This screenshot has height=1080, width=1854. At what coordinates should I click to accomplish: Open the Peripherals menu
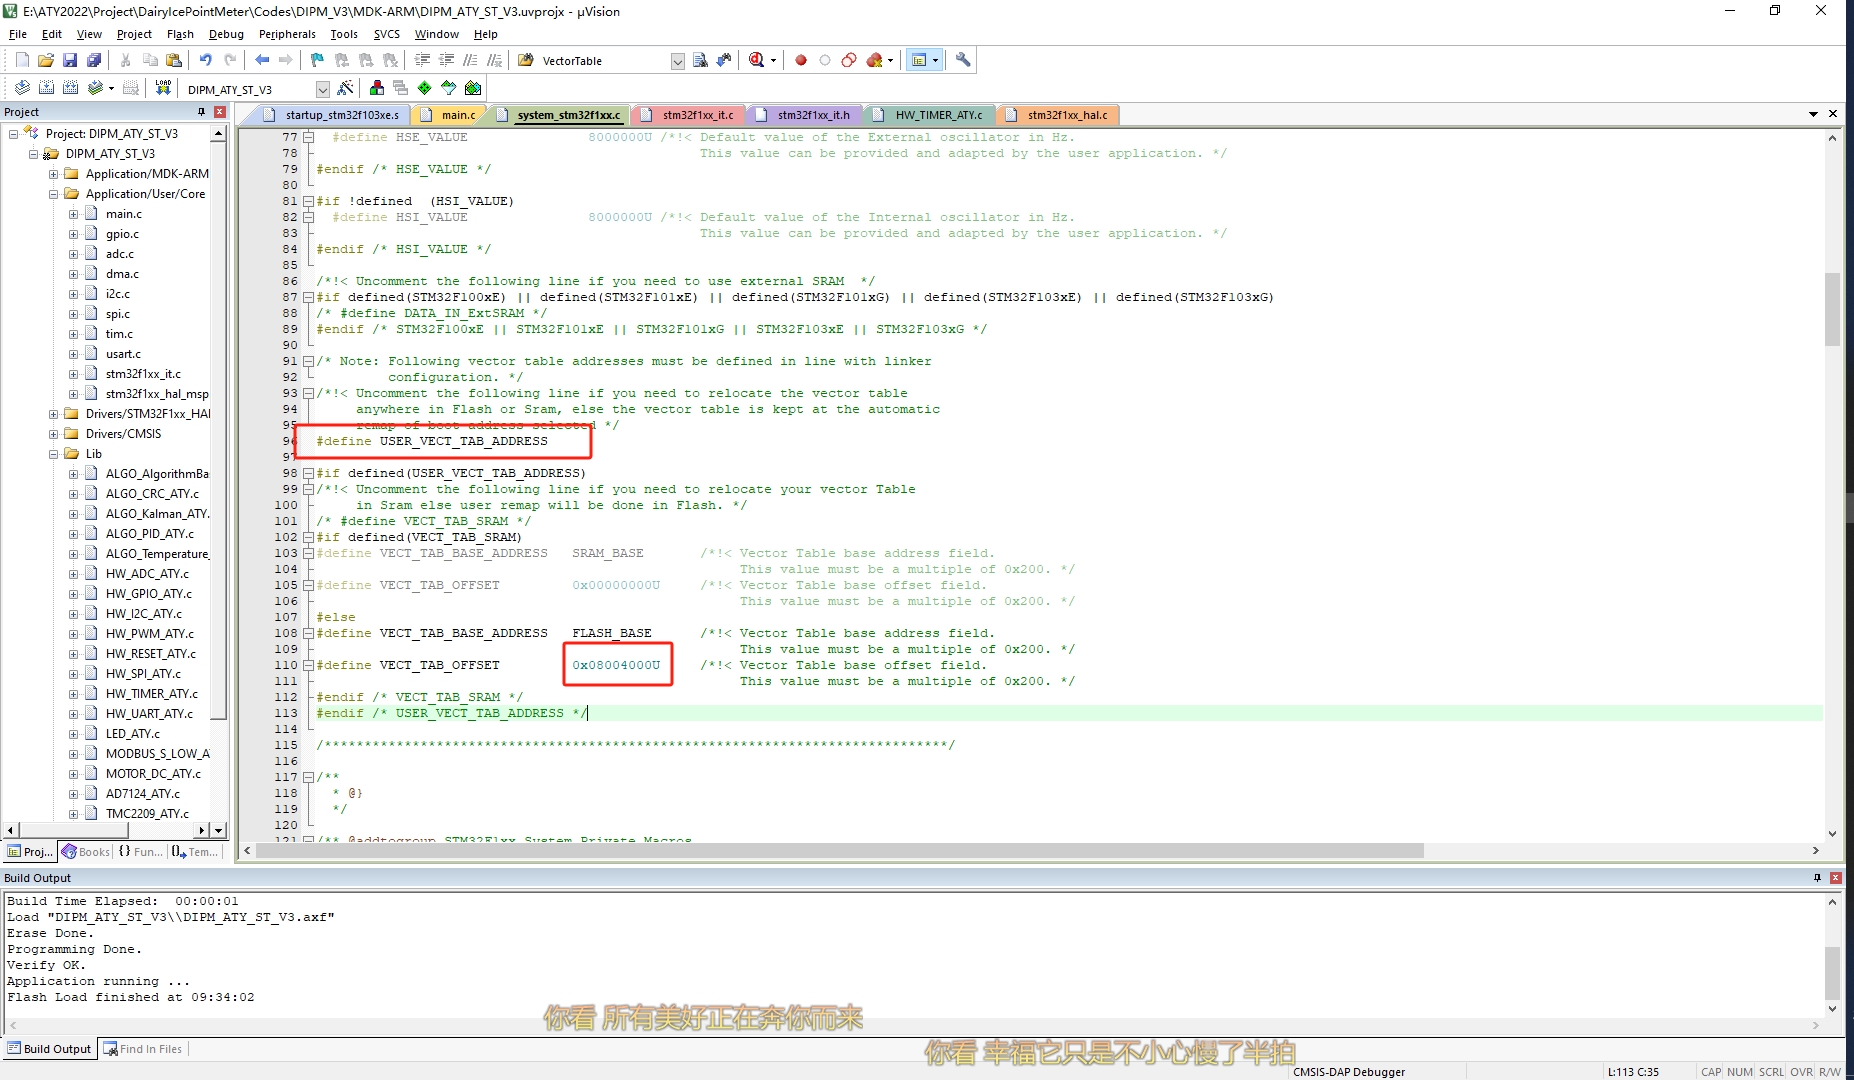(287, 34)
